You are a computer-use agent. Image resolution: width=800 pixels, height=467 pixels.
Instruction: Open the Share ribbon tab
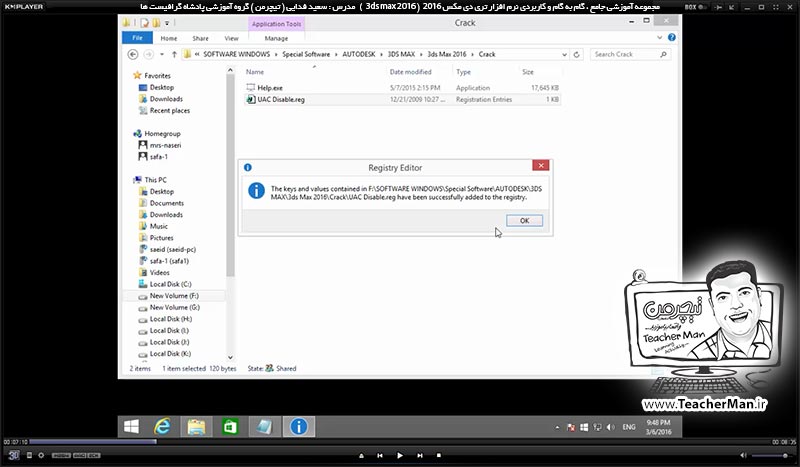[x=201, y=38]
